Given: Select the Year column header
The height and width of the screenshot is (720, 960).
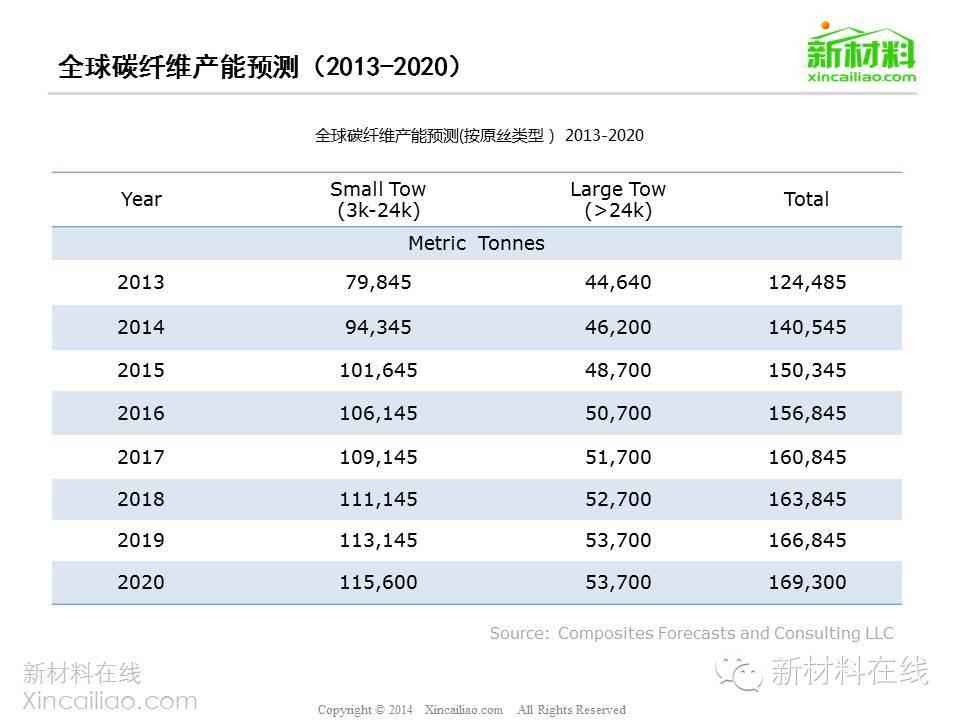Looking at the screenshot, I should (141, 199).
